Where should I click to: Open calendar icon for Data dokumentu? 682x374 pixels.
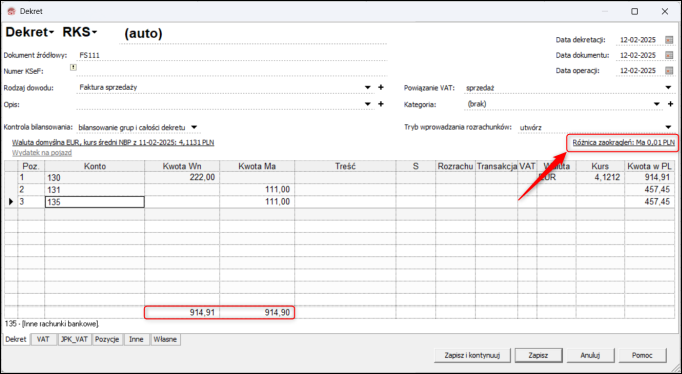(x=669, y=55)
